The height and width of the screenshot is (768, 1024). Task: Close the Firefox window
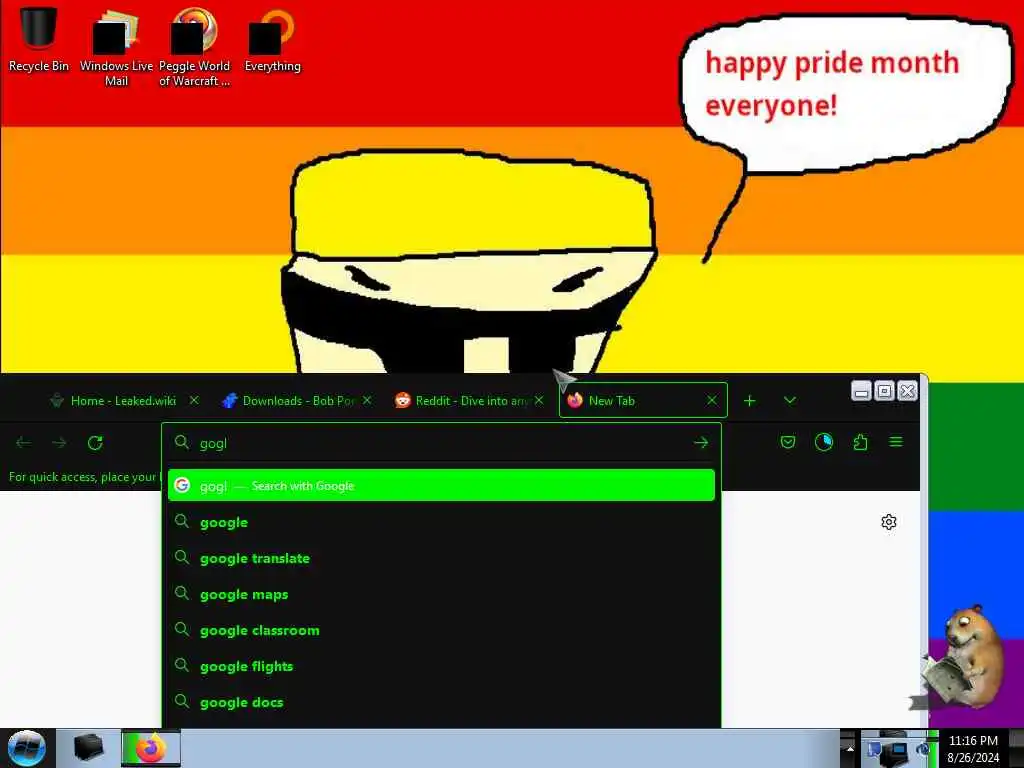pos(907,391)
